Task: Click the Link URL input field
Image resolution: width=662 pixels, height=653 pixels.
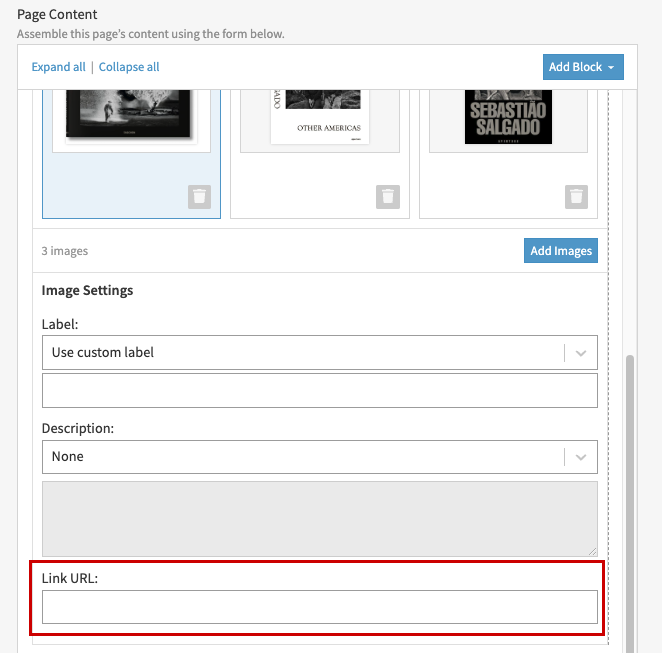Action: 320,607
